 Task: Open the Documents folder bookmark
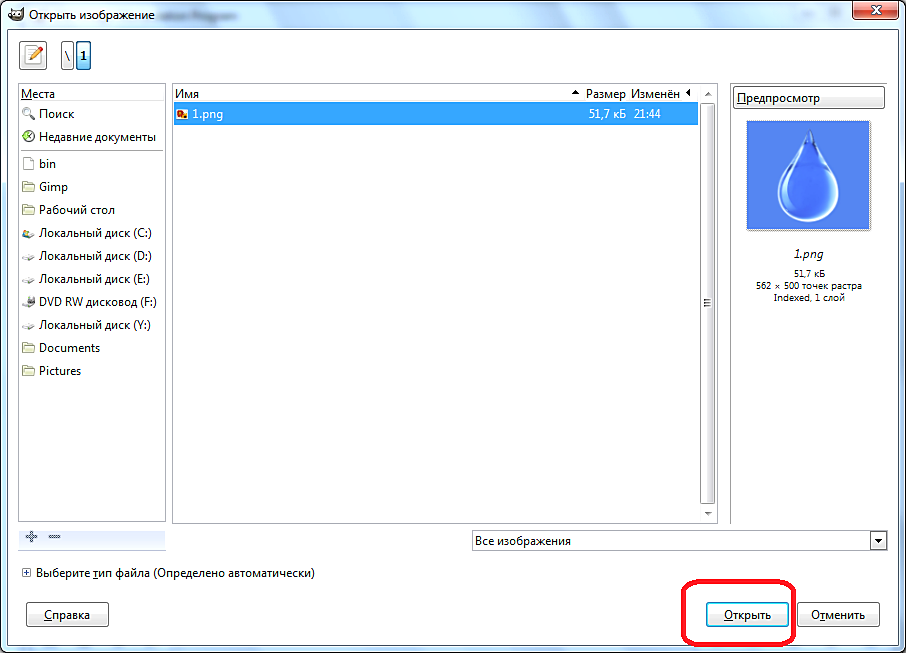[x=92, y=348]
